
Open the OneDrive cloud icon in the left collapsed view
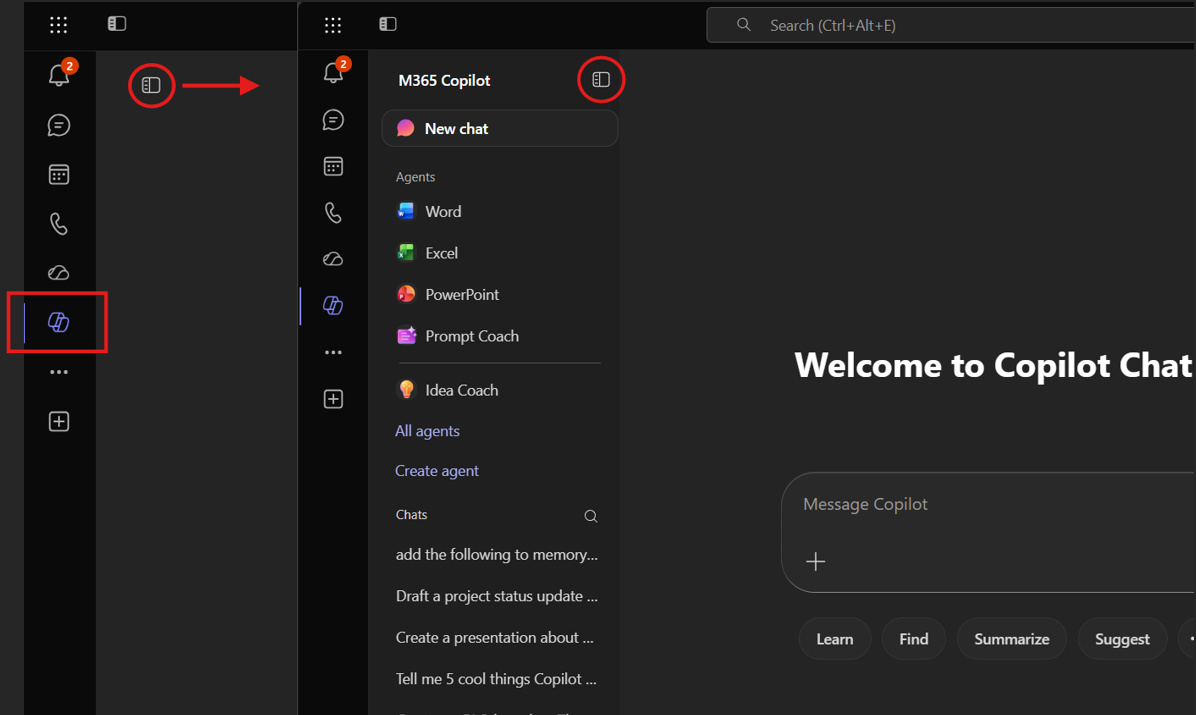coord(59,272)
